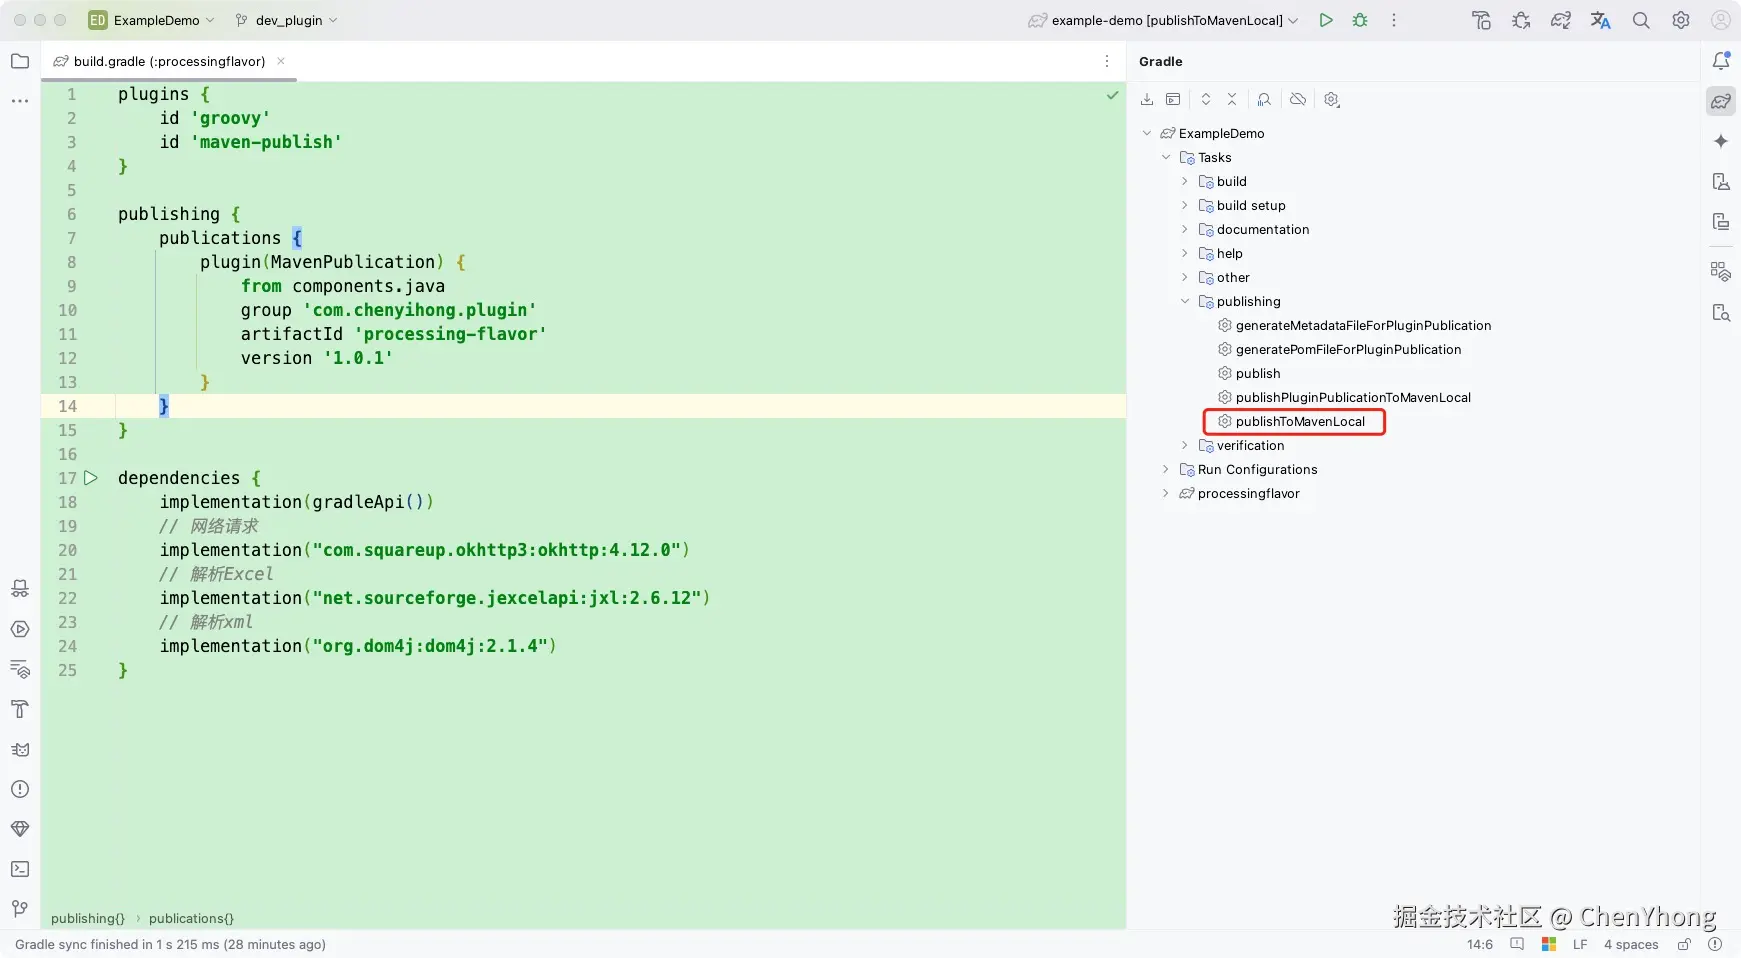Attach debugger to process via bug-arrow icon
This screenshot has width=1741, height=958.
pos(1521,20)
